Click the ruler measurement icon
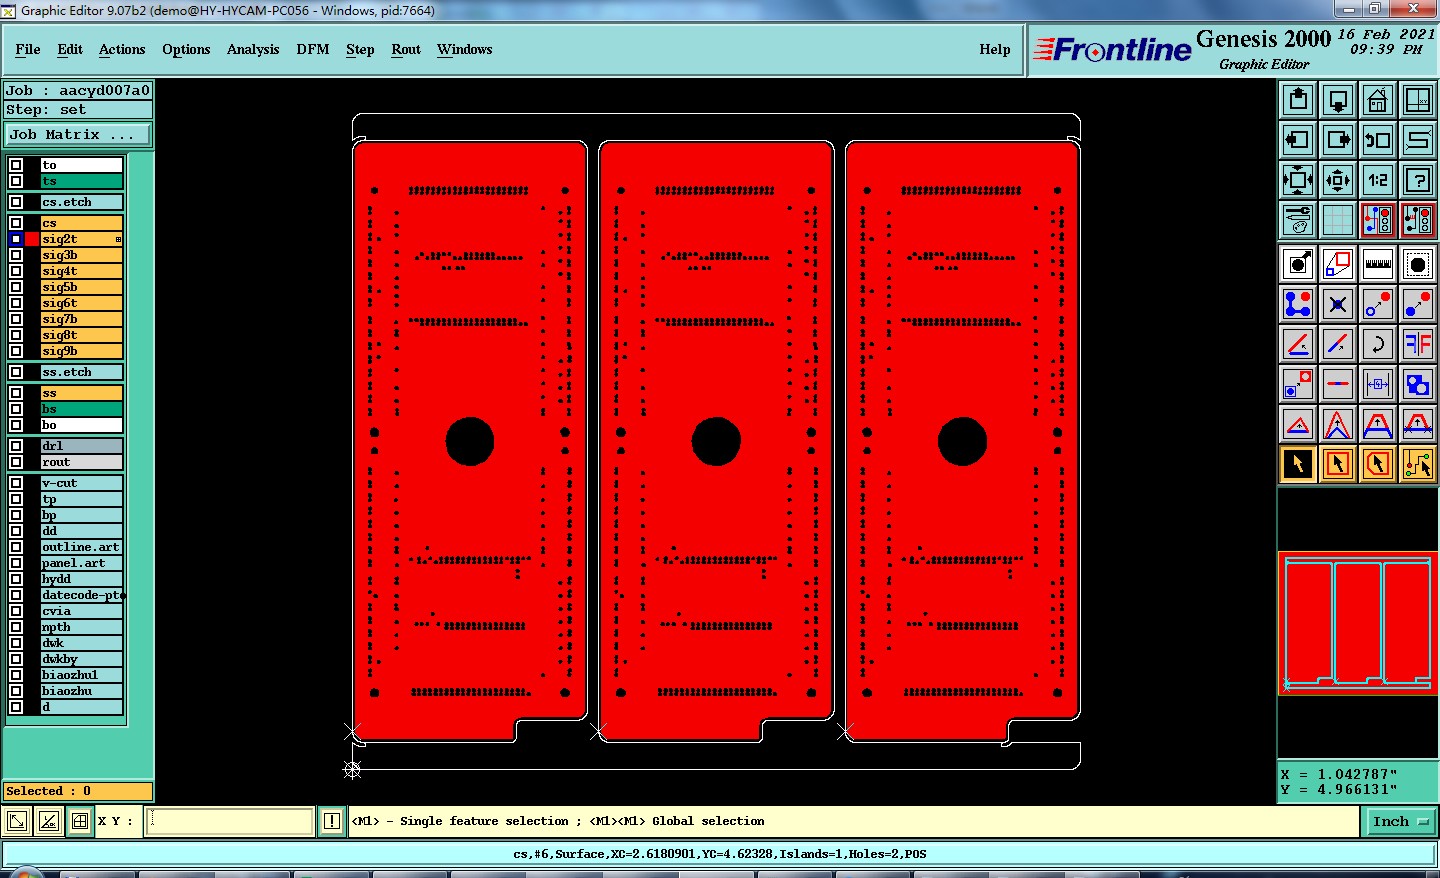The width and height of the screenshot is (1440, 878). [x=1378, y=264]
